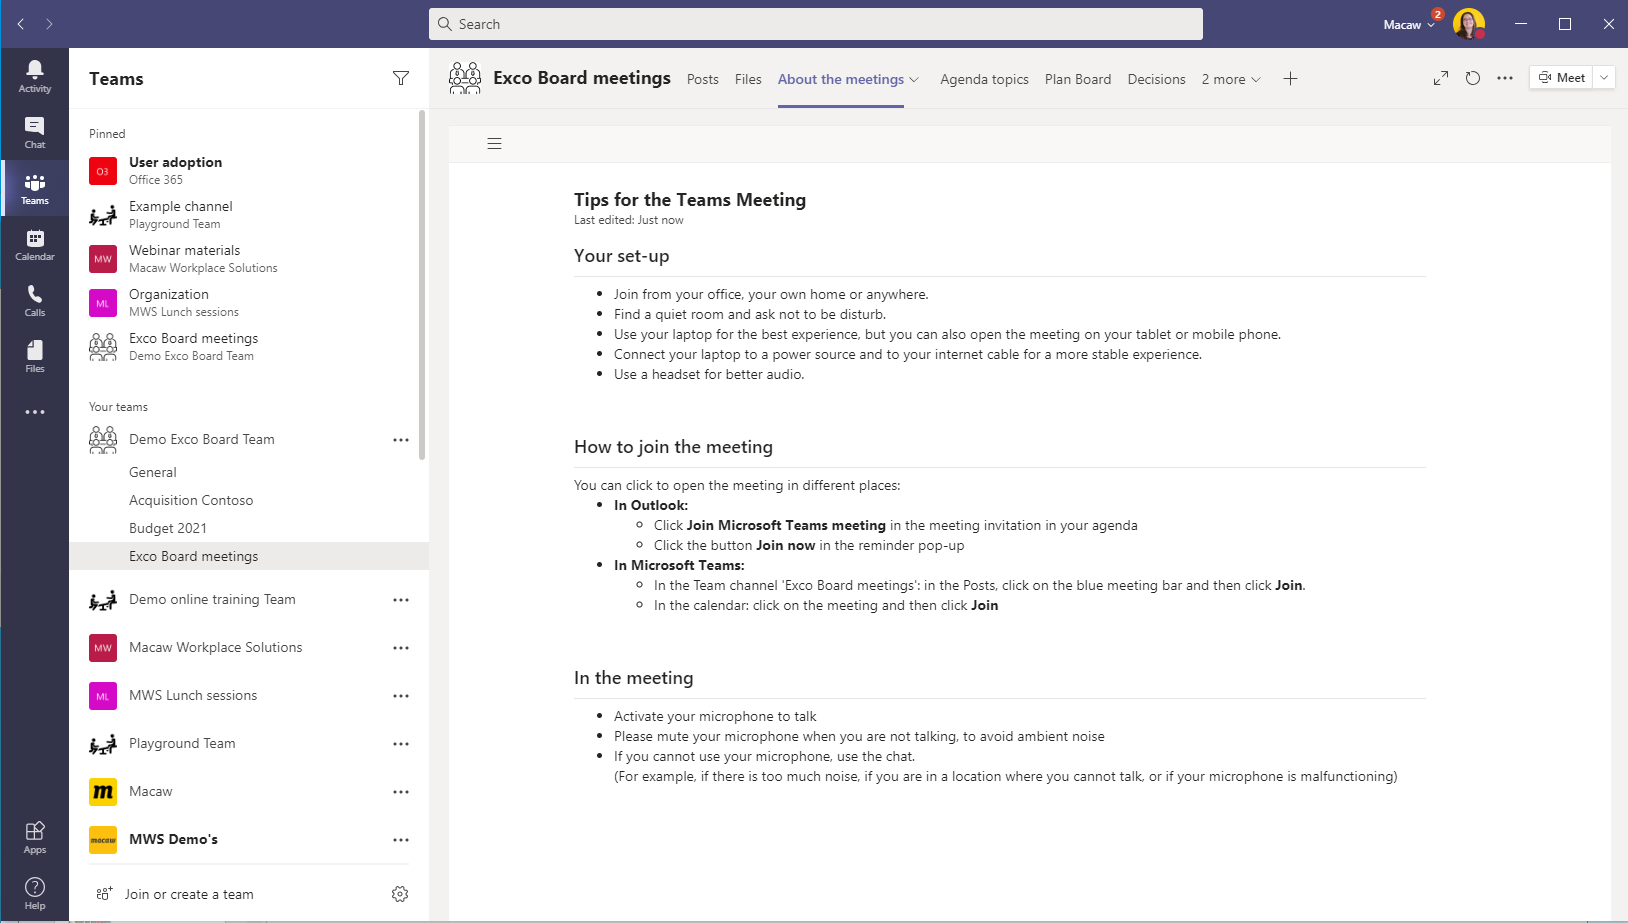Open the pinned User adoption channel
This screenshot has width=1628, height=923.
click(x=249, y=171)
